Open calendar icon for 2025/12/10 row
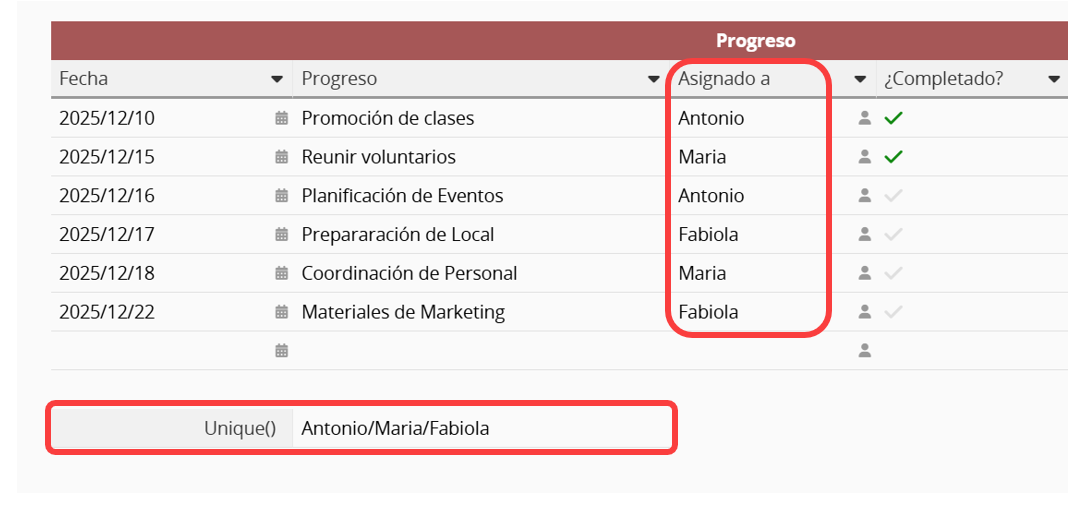 point(282,118)
